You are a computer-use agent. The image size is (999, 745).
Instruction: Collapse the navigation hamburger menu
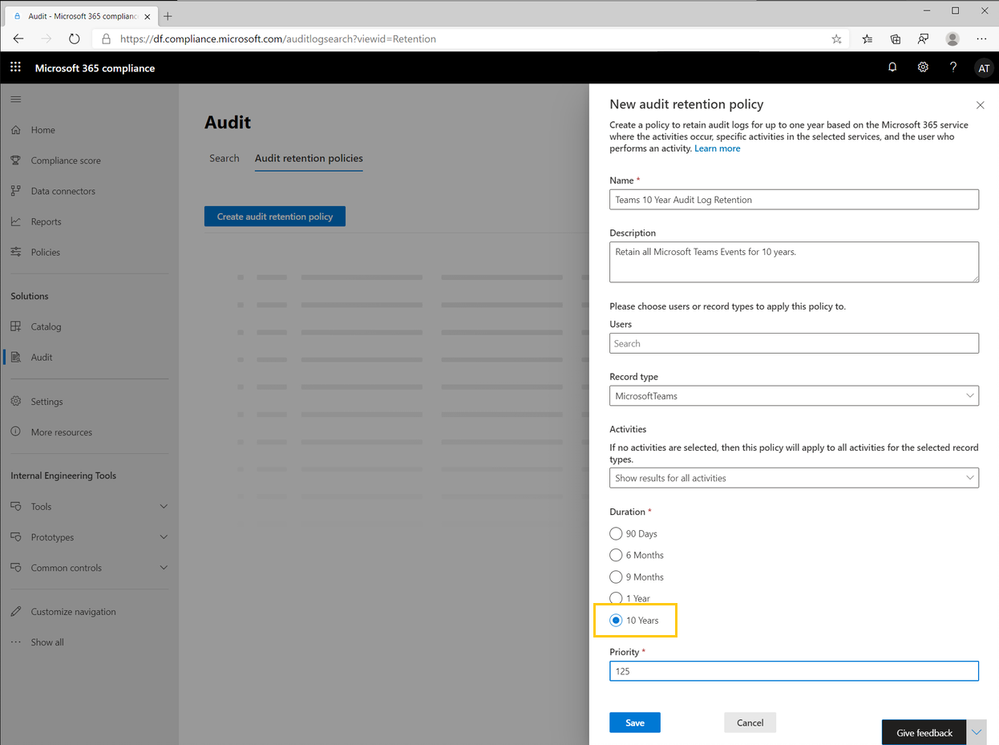coord(15,99)
